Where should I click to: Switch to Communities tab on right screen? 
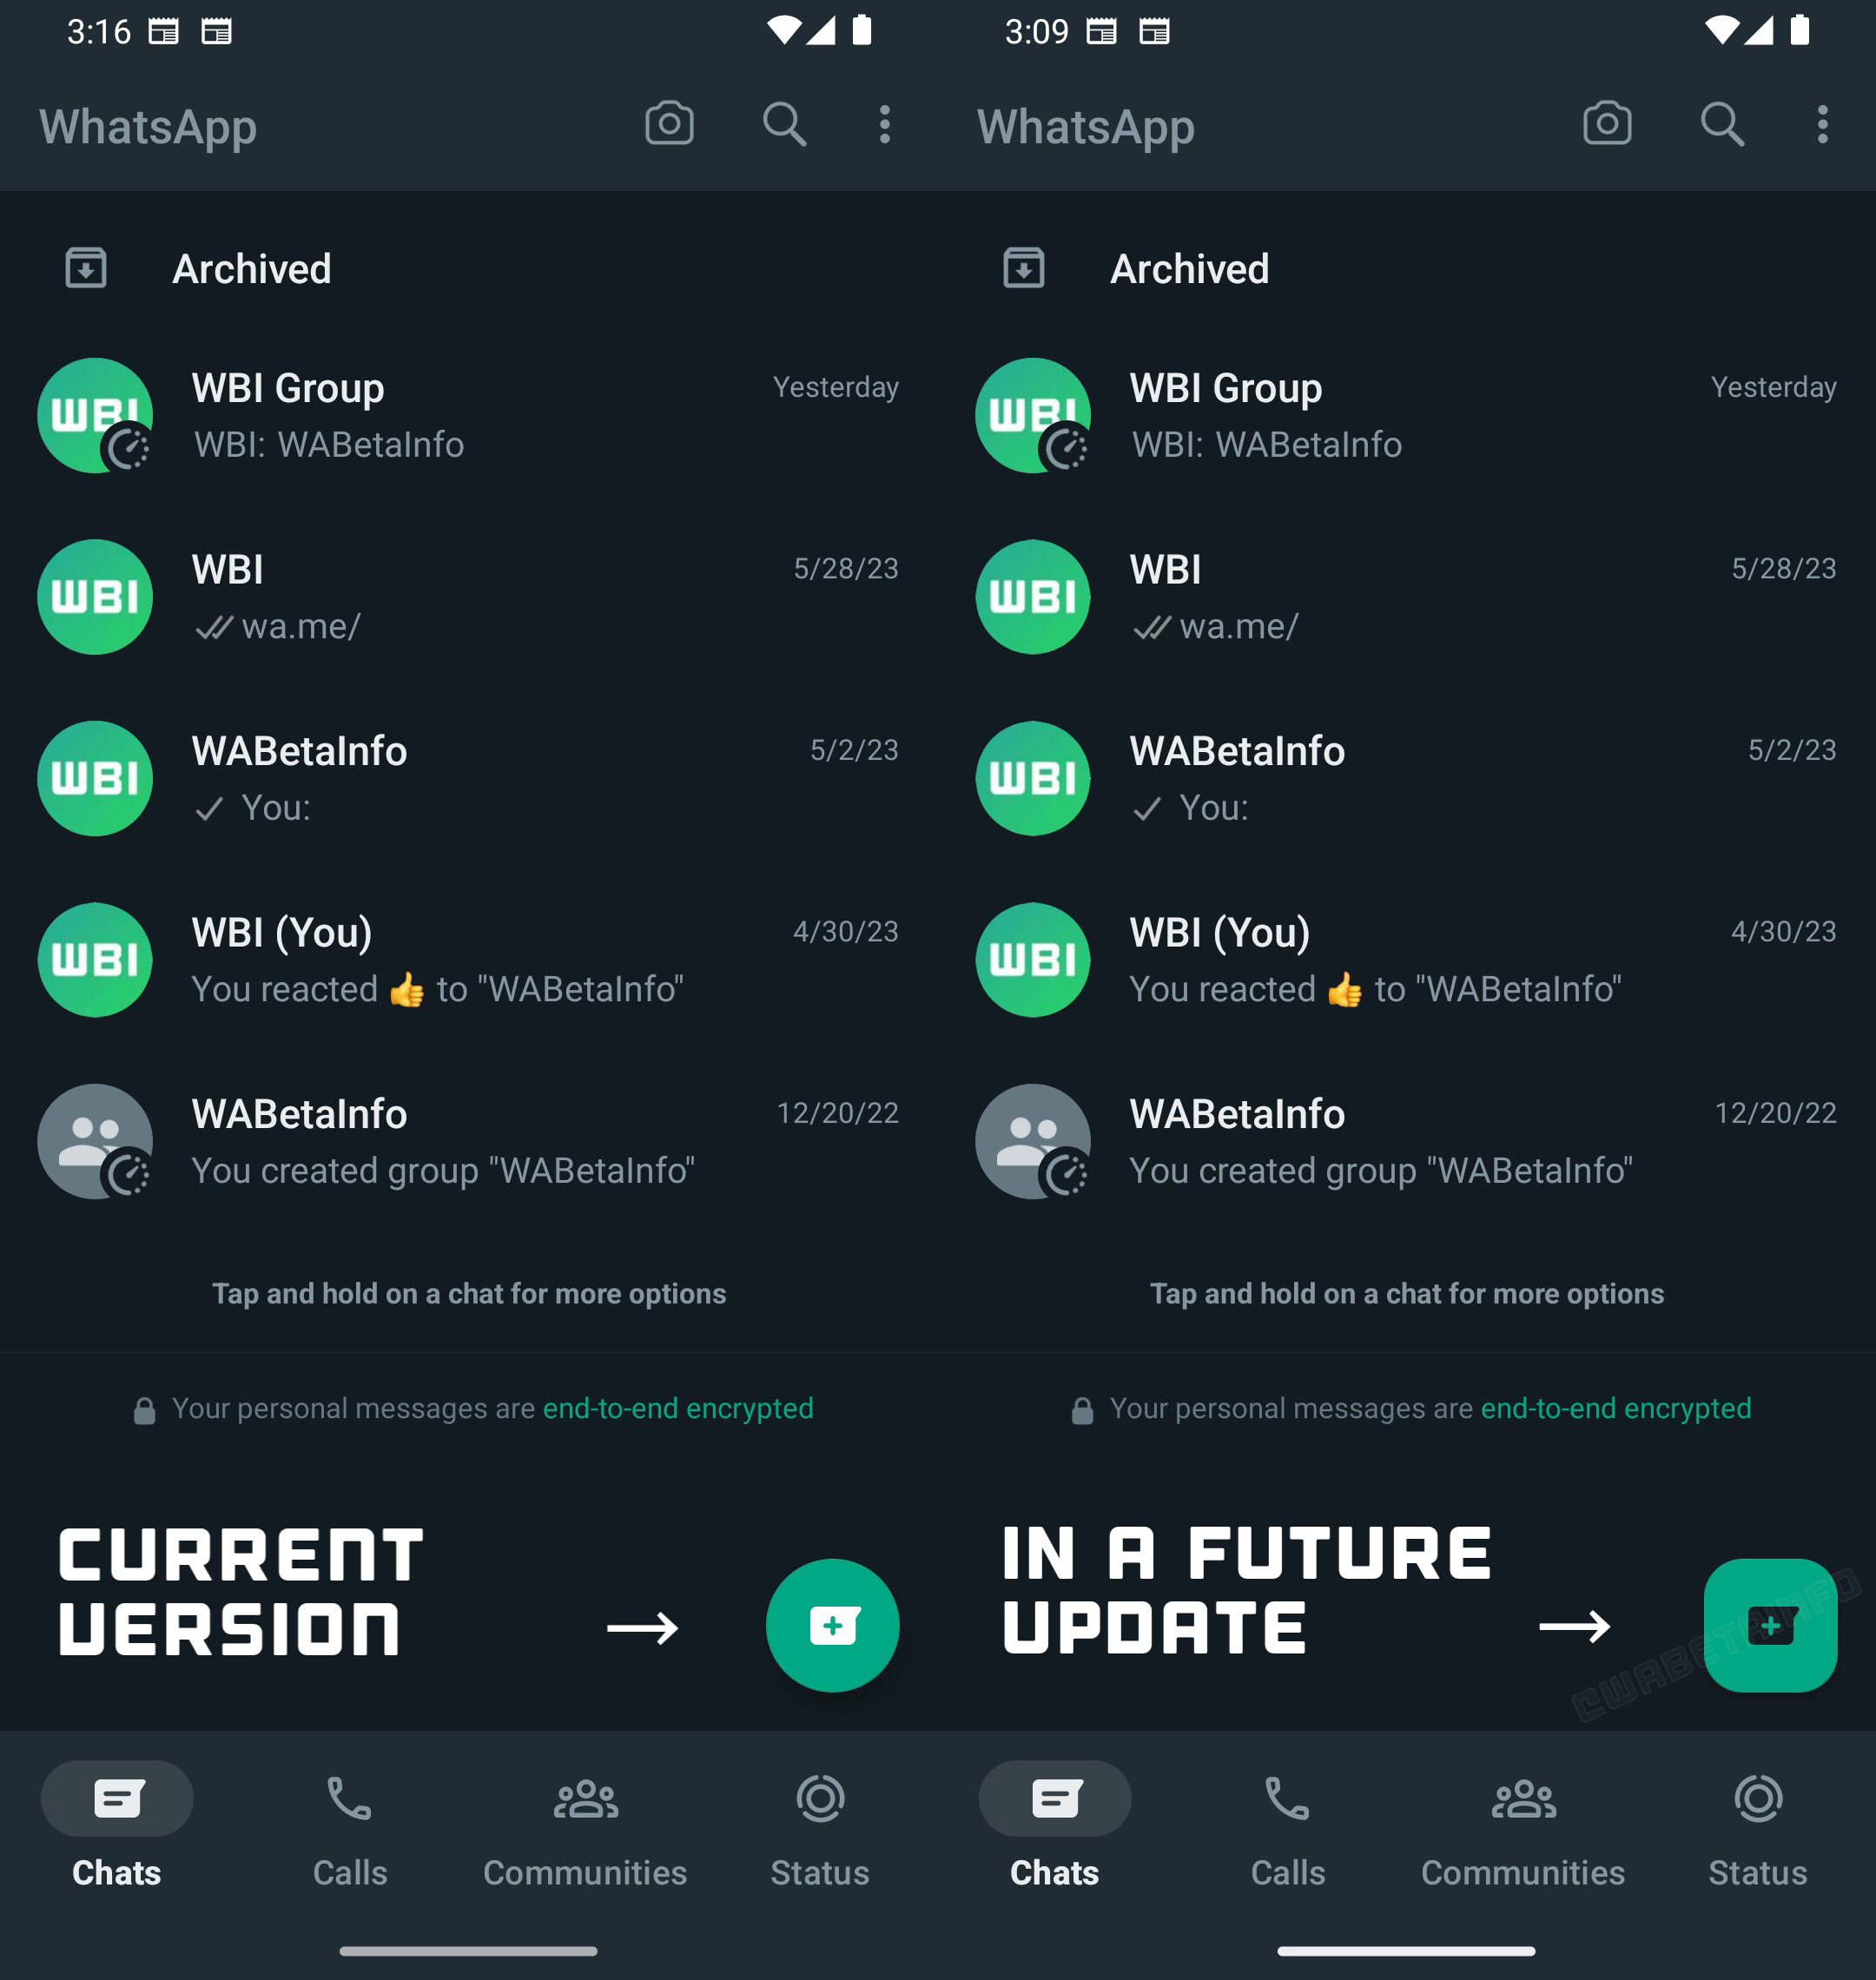point(1522,1827)
